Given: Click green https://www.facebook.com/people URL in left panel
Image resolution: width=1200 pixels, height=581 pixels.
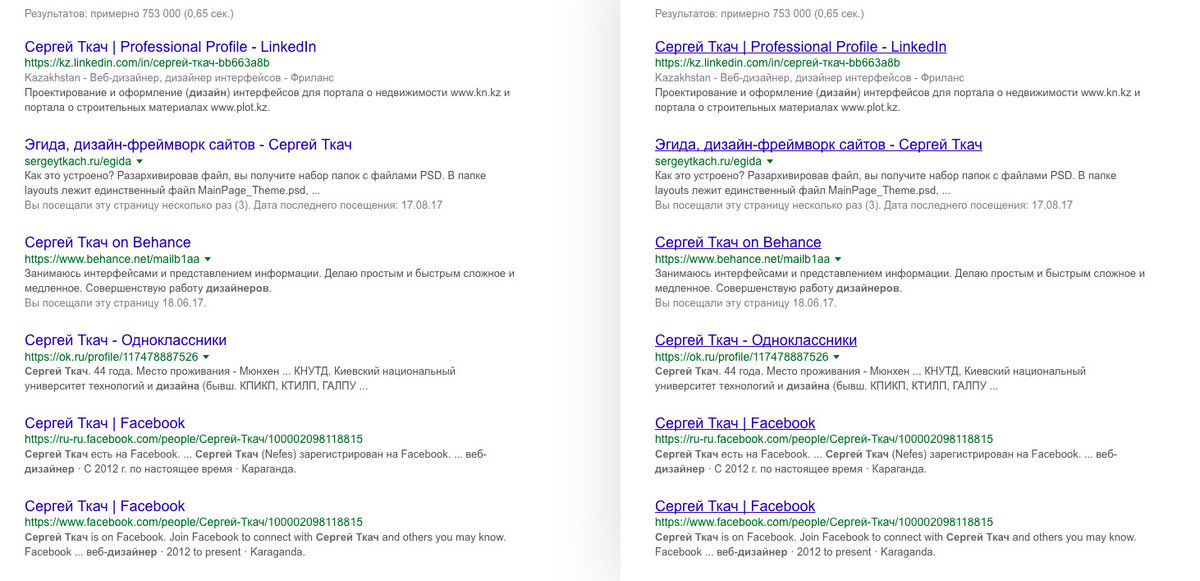Looking at the screenshot, I should (x=193, y=522).
